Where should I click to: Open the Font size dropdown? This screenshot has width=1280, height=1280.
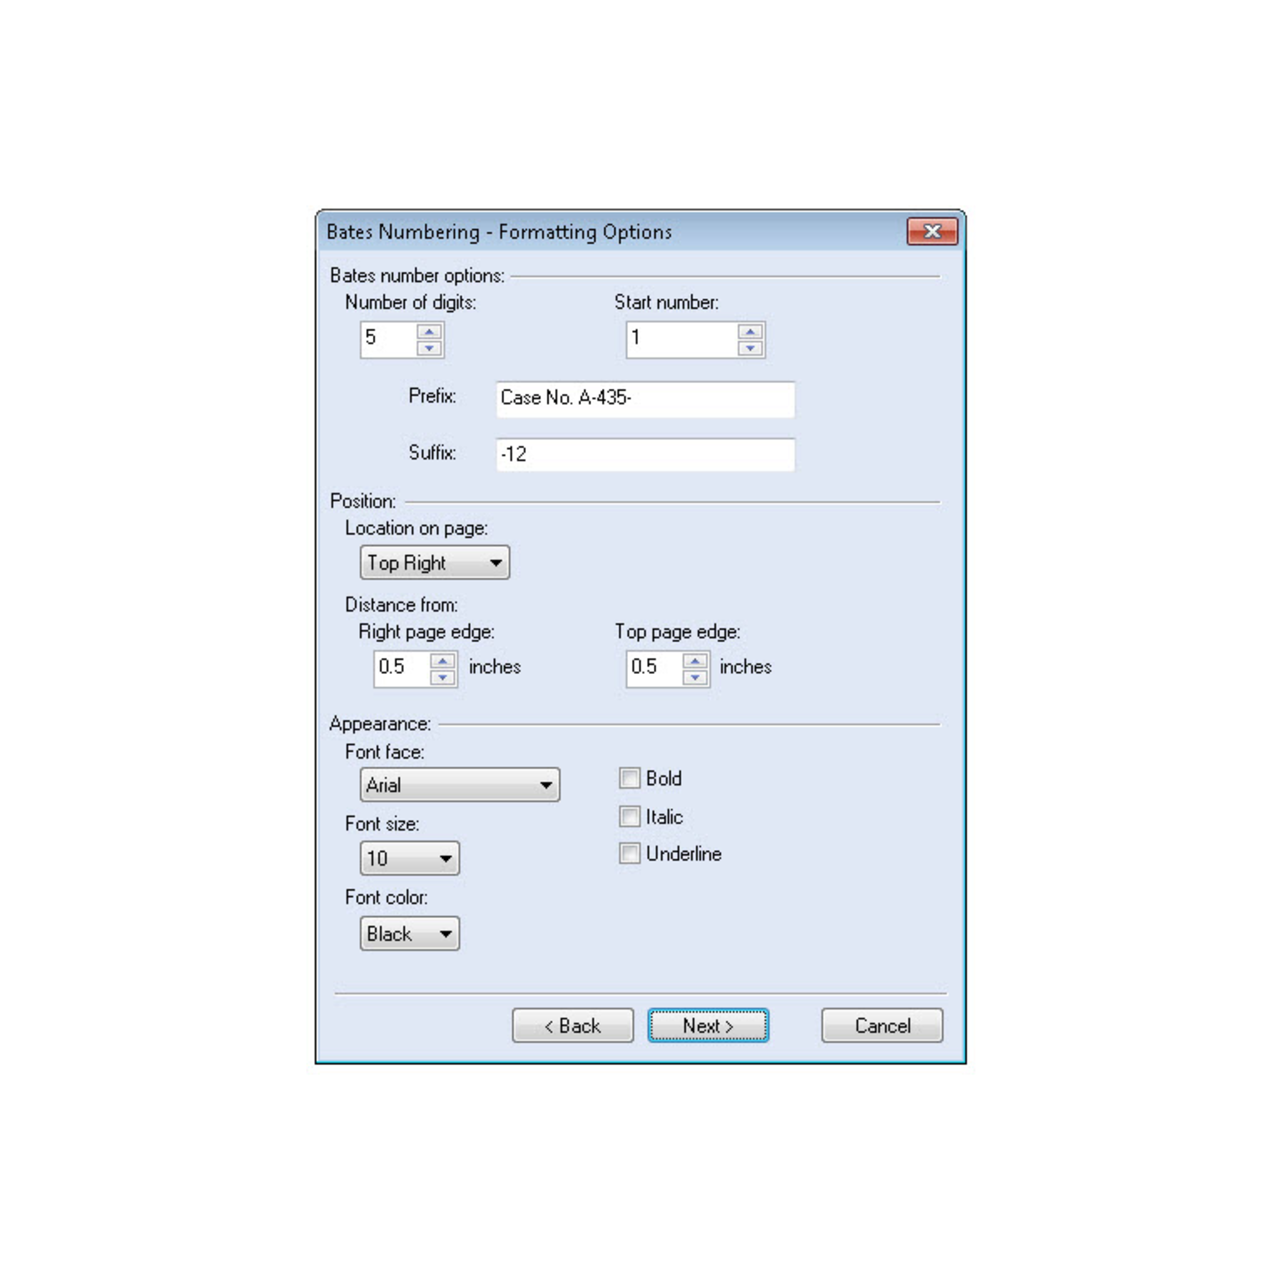click(x=409, y=858)
